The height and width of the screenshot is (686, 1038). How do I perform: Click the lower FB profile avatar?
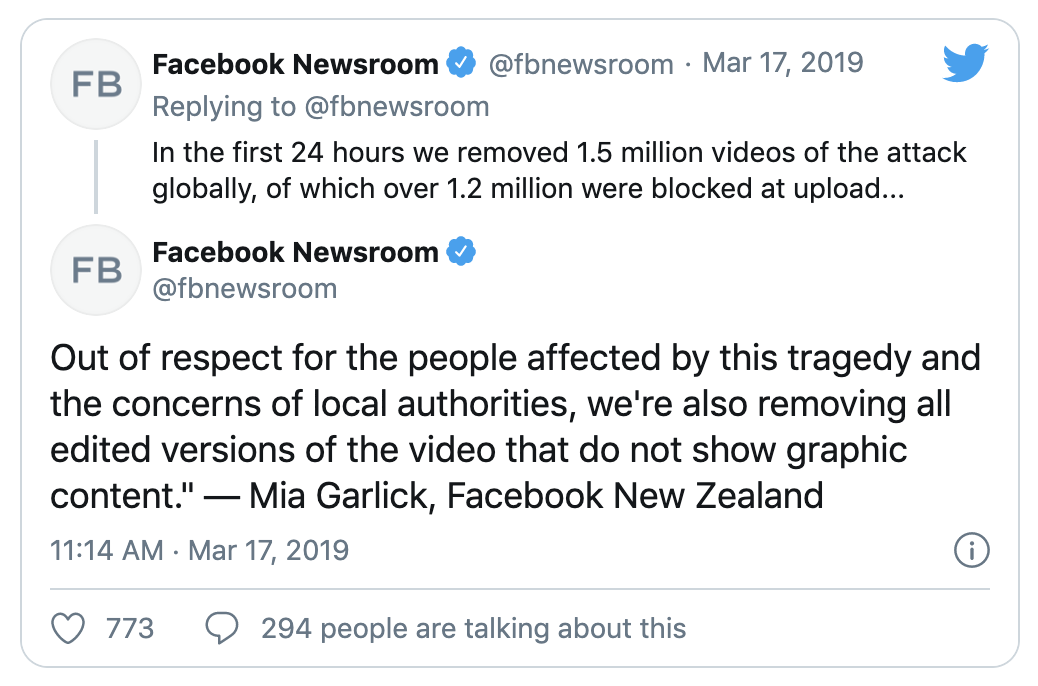click(x=98, y=270)
